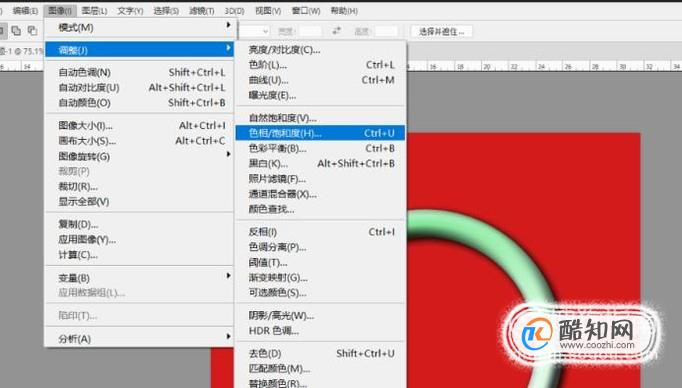Choose 显示全部(V) menu entry
Viewport: 682px width, 388px height.
[140, 202]
